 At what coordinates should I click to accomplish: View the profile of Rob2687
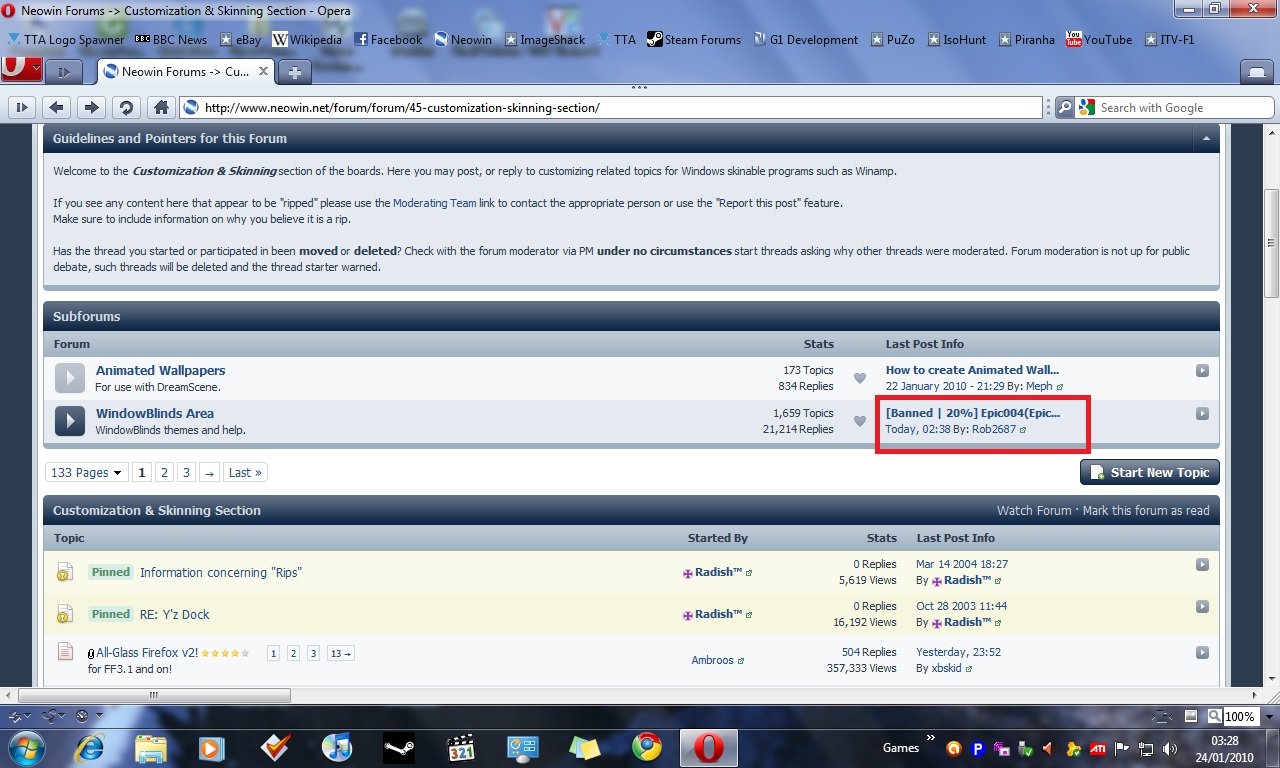click(994, 430)
